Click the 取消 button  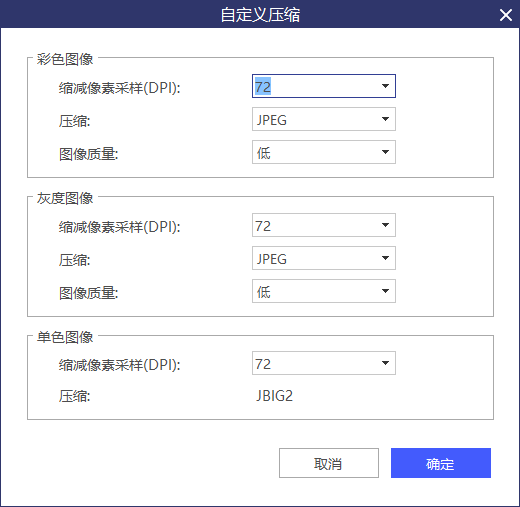pyautogui.click(x=329, y=463)
